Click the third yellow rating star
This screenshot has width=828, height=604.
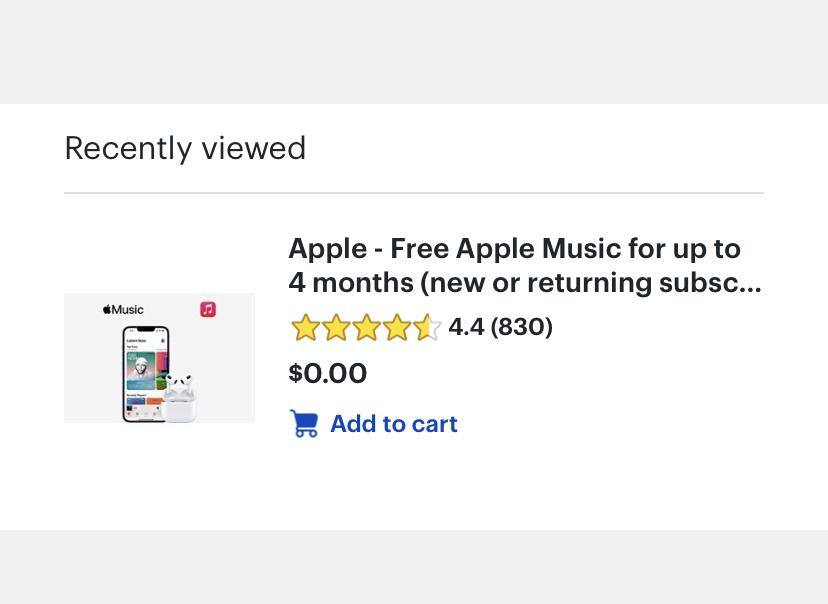point(366,327)
